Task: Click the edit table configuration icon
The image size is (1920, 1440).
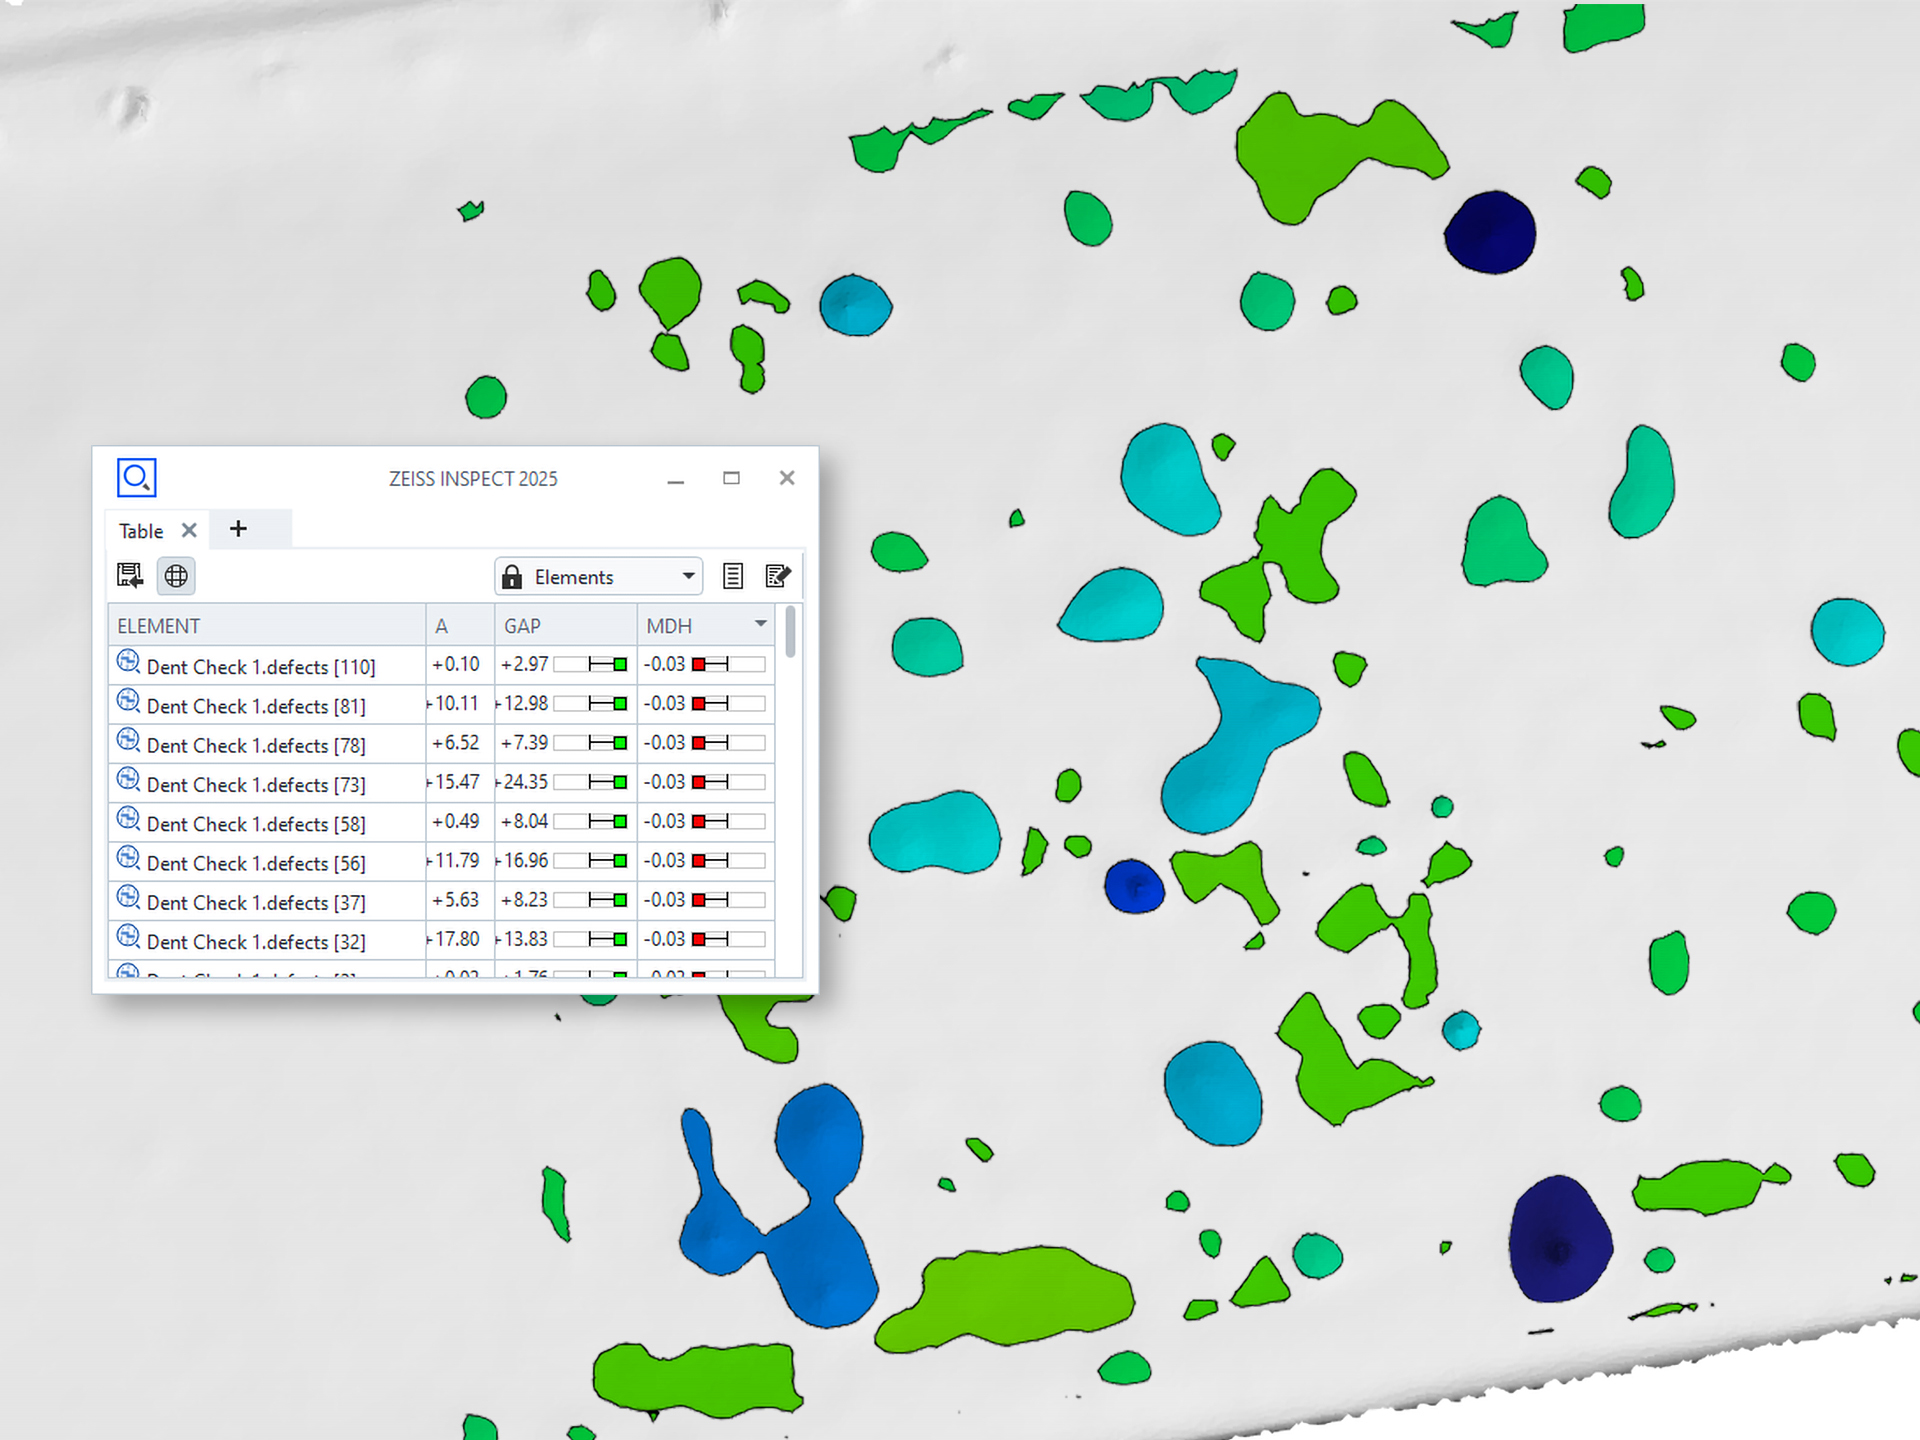Action: (777, 575)
